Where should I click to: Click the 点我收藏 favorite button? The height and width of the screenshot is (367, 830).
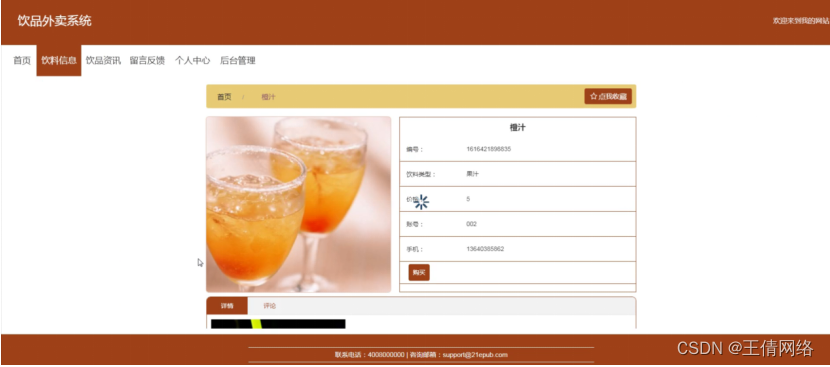click(x=608, y=96)
